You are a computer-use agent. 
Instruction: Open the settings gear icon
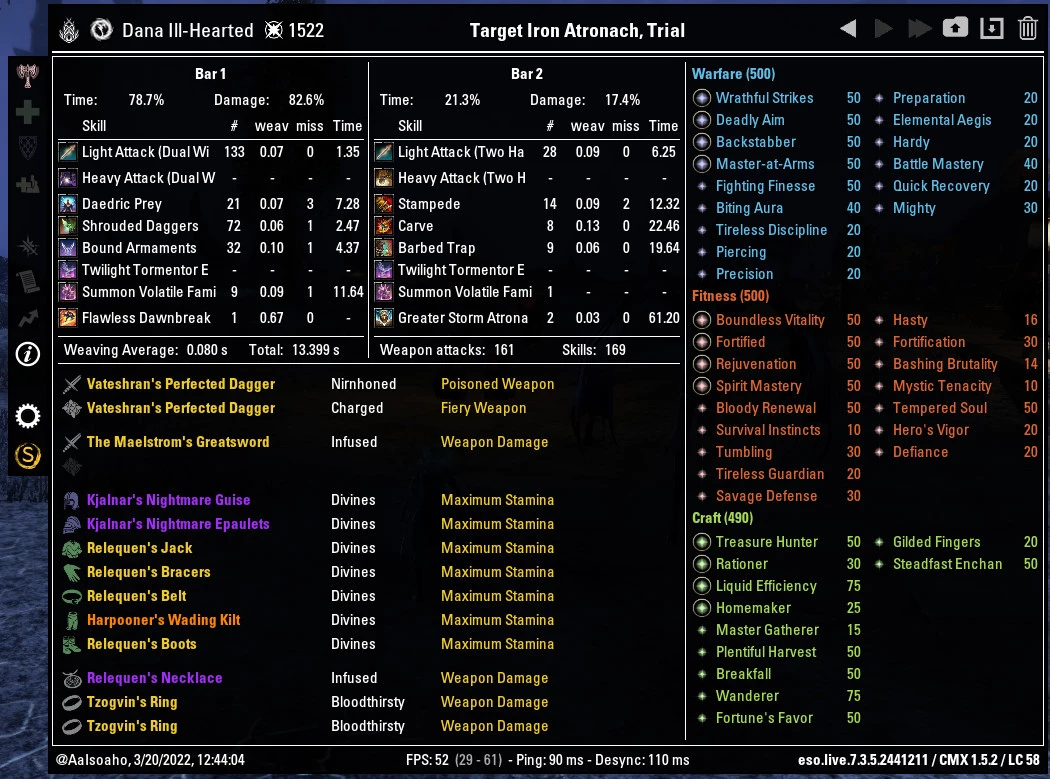tap(27, 416)
